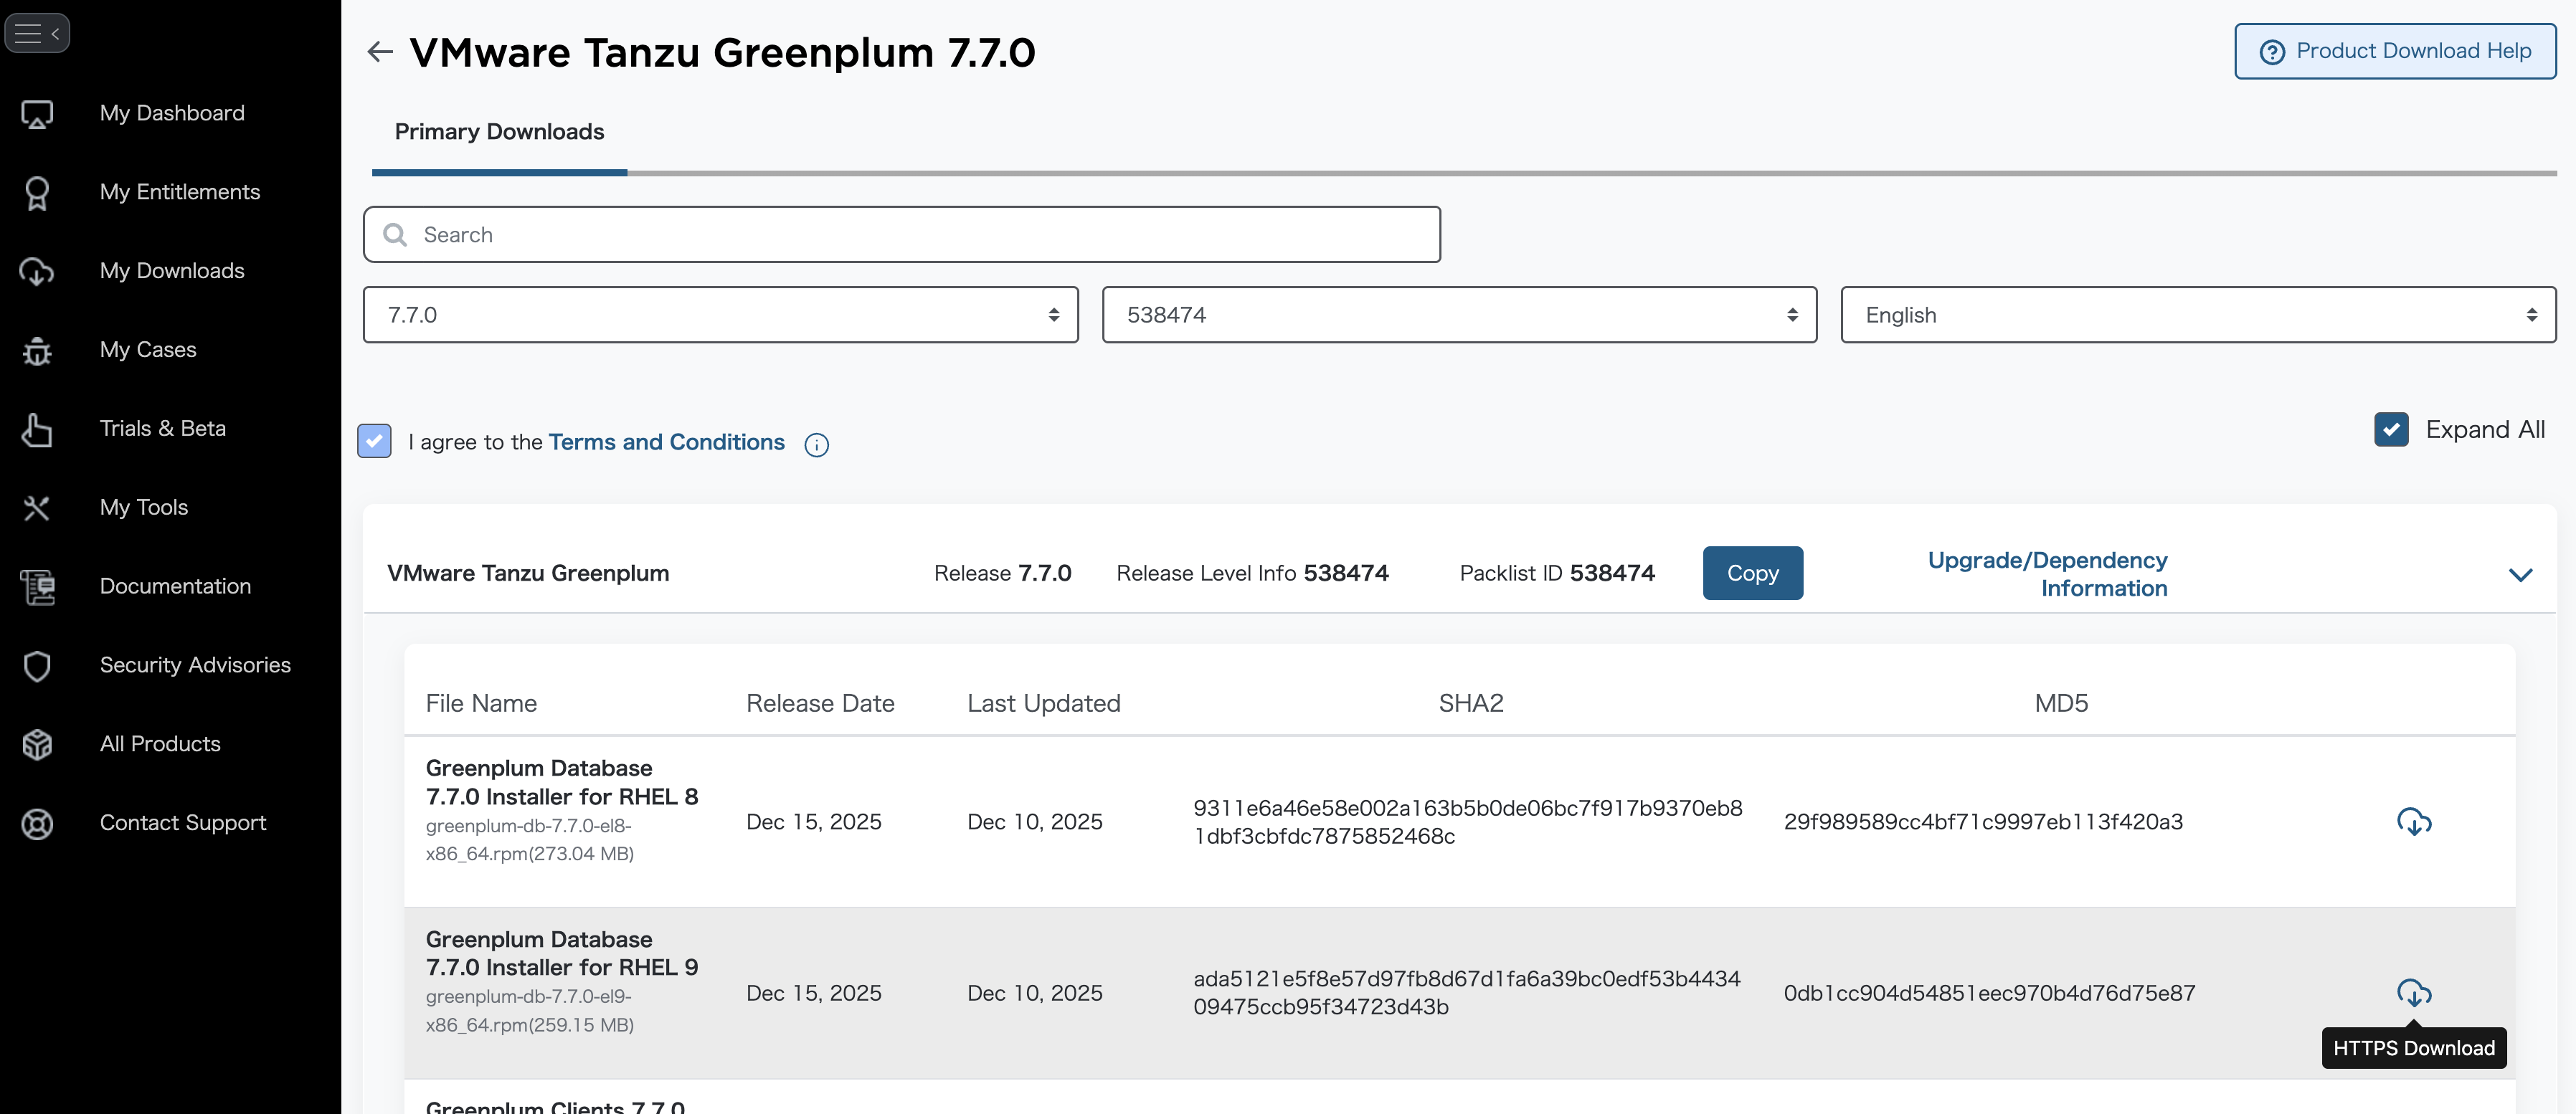Uncheck the Terms and Conditions agreement checkbox
Screen dimensions: 2576x1114
(374, 441)
